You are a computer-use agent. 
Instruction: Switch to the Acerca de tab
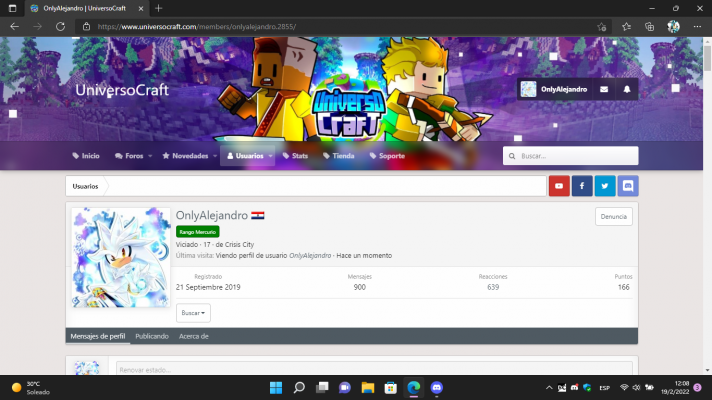[x=193, y=337]
